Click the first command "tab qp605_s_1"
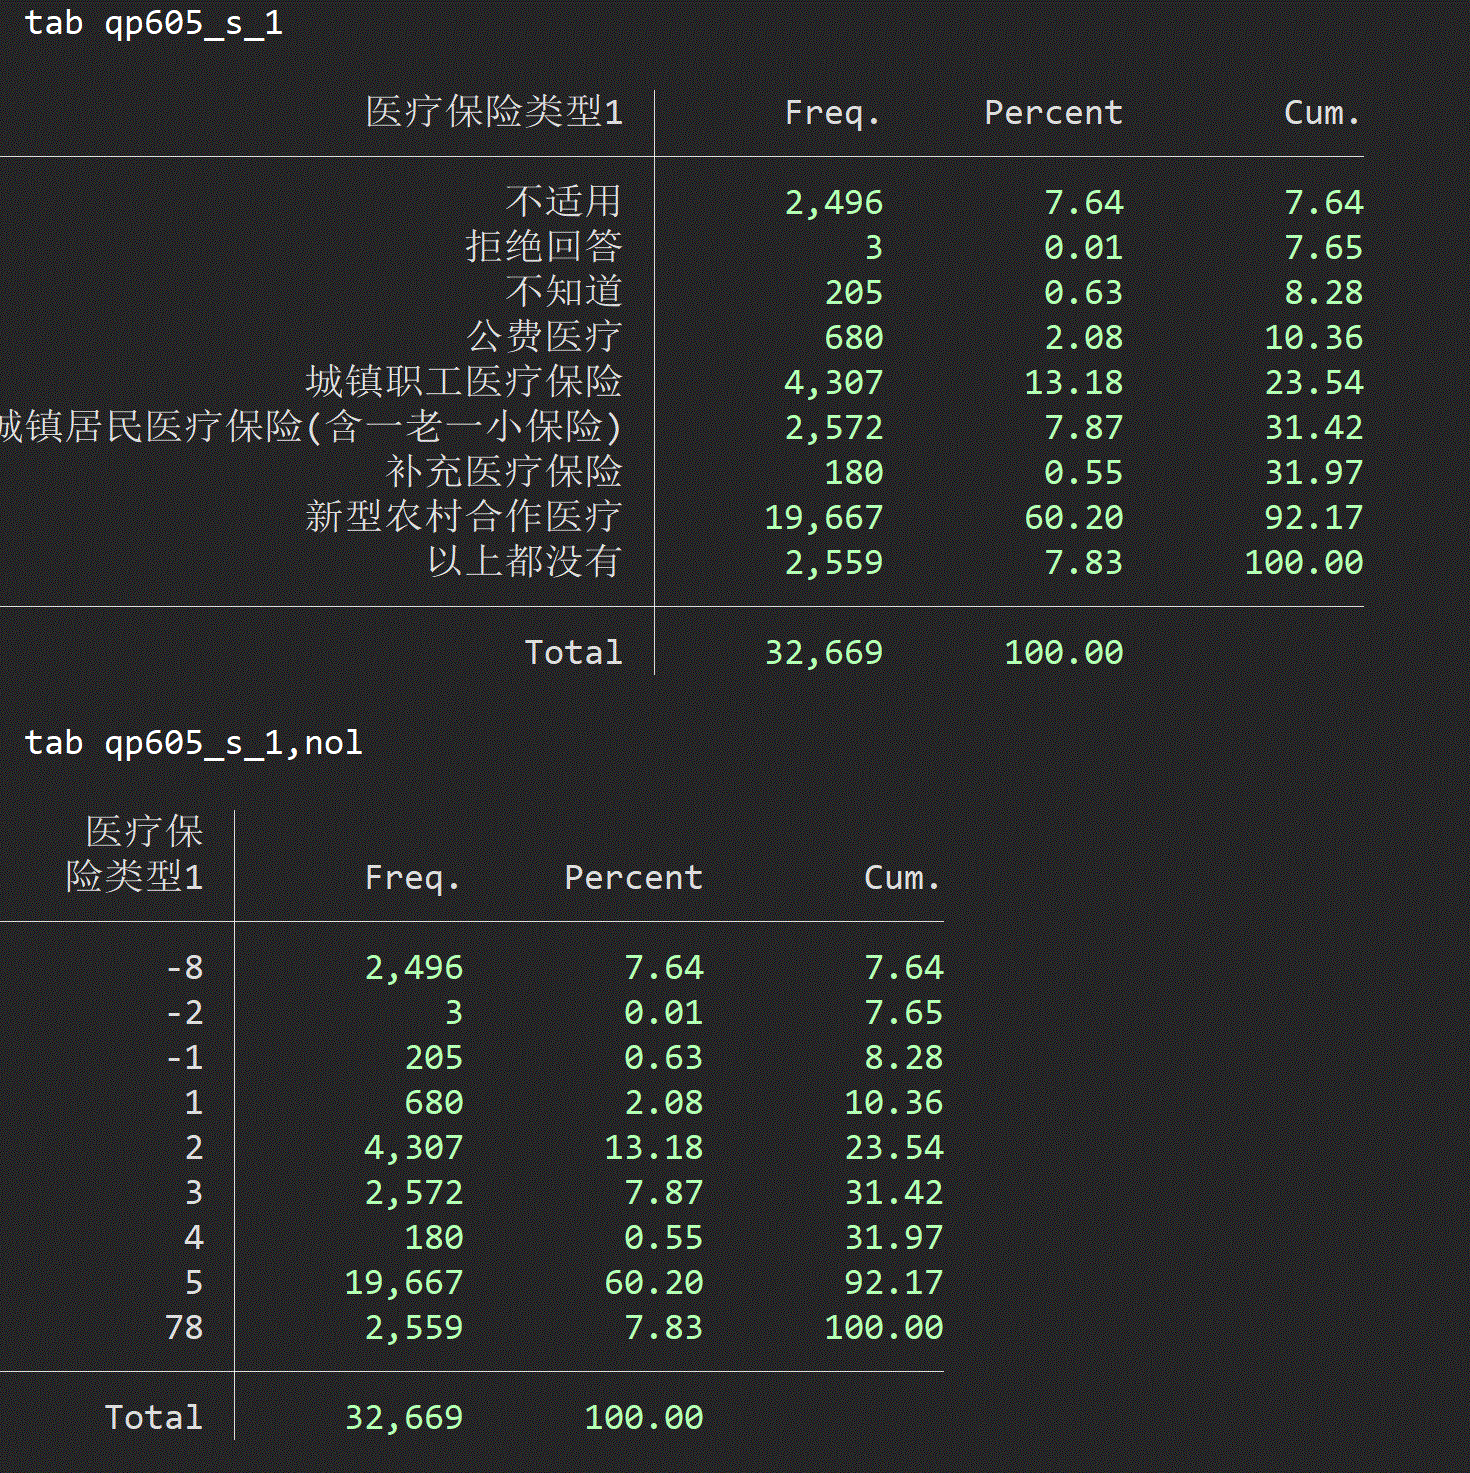Image resolution: width=1470 pixels, height=1473 pixels. click(x=153, y=23)
